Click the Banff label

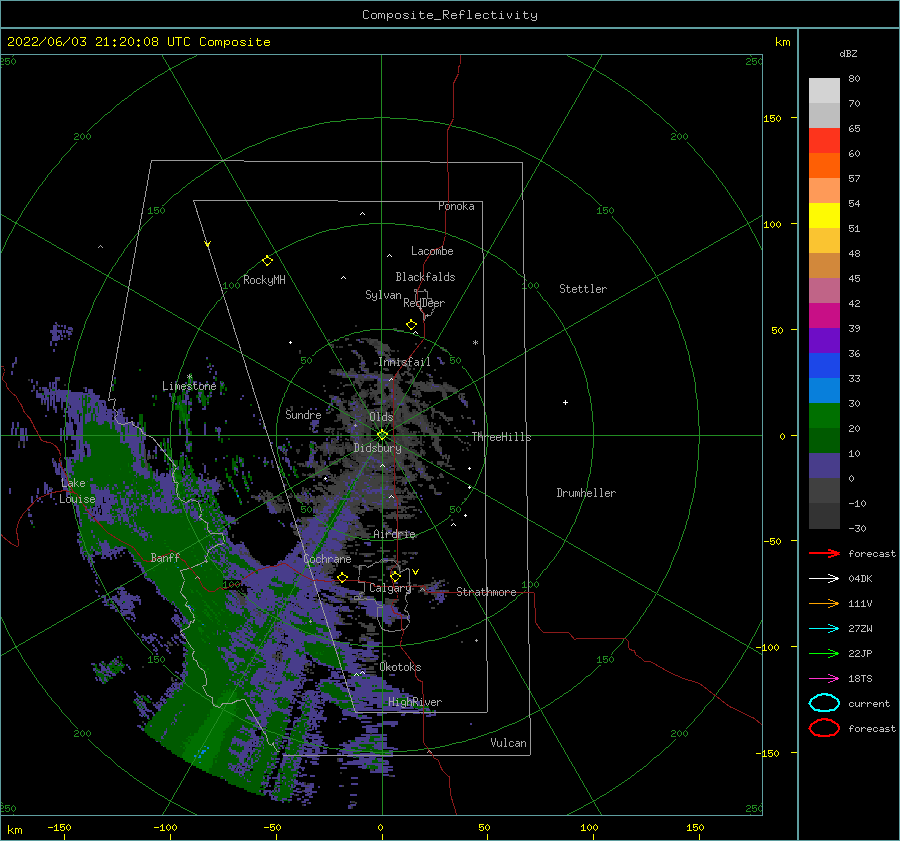point(165,557)
